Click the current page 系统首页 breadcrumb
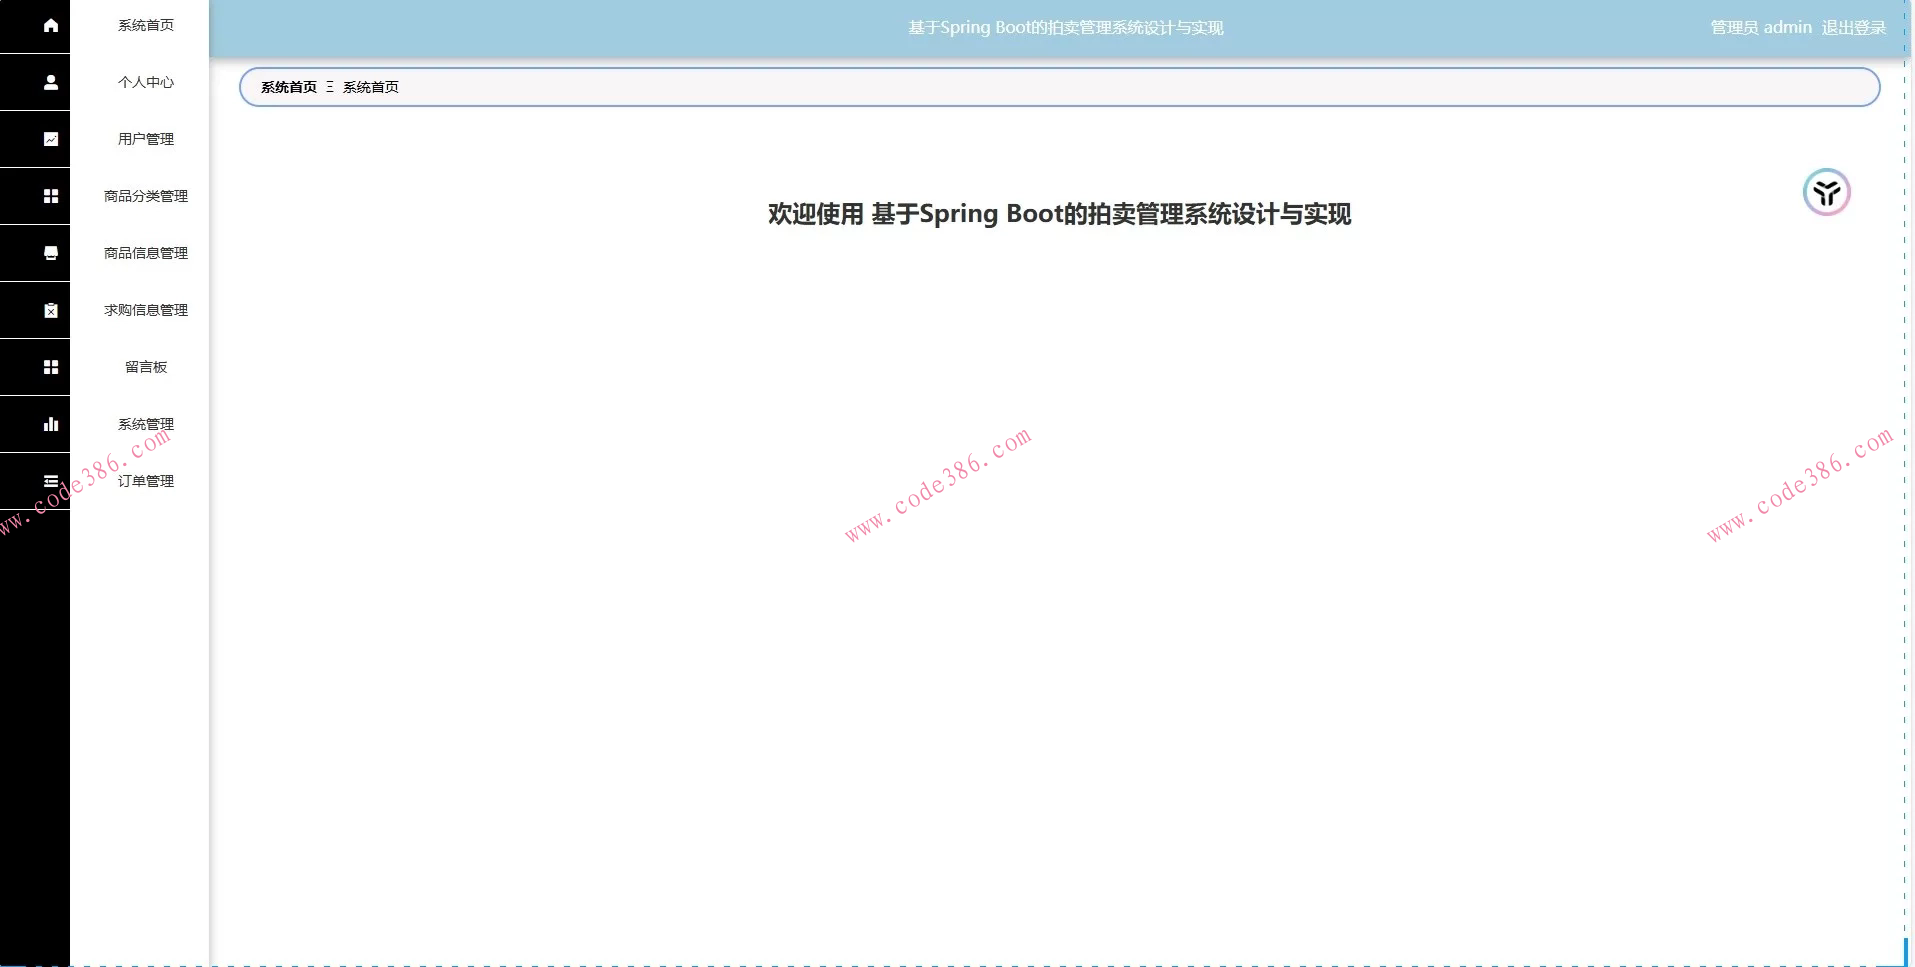This screenshot has width=1915, height=967. click(x=371, y=87)
